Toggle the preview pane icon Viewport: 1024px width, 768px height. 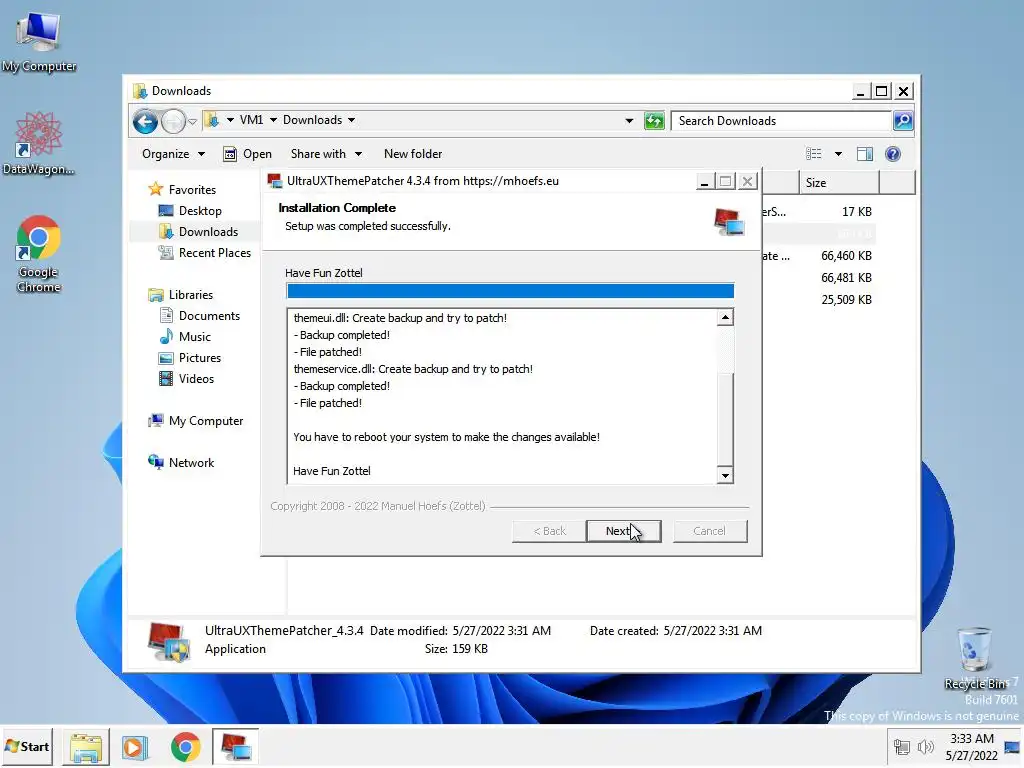click(865, 154)
